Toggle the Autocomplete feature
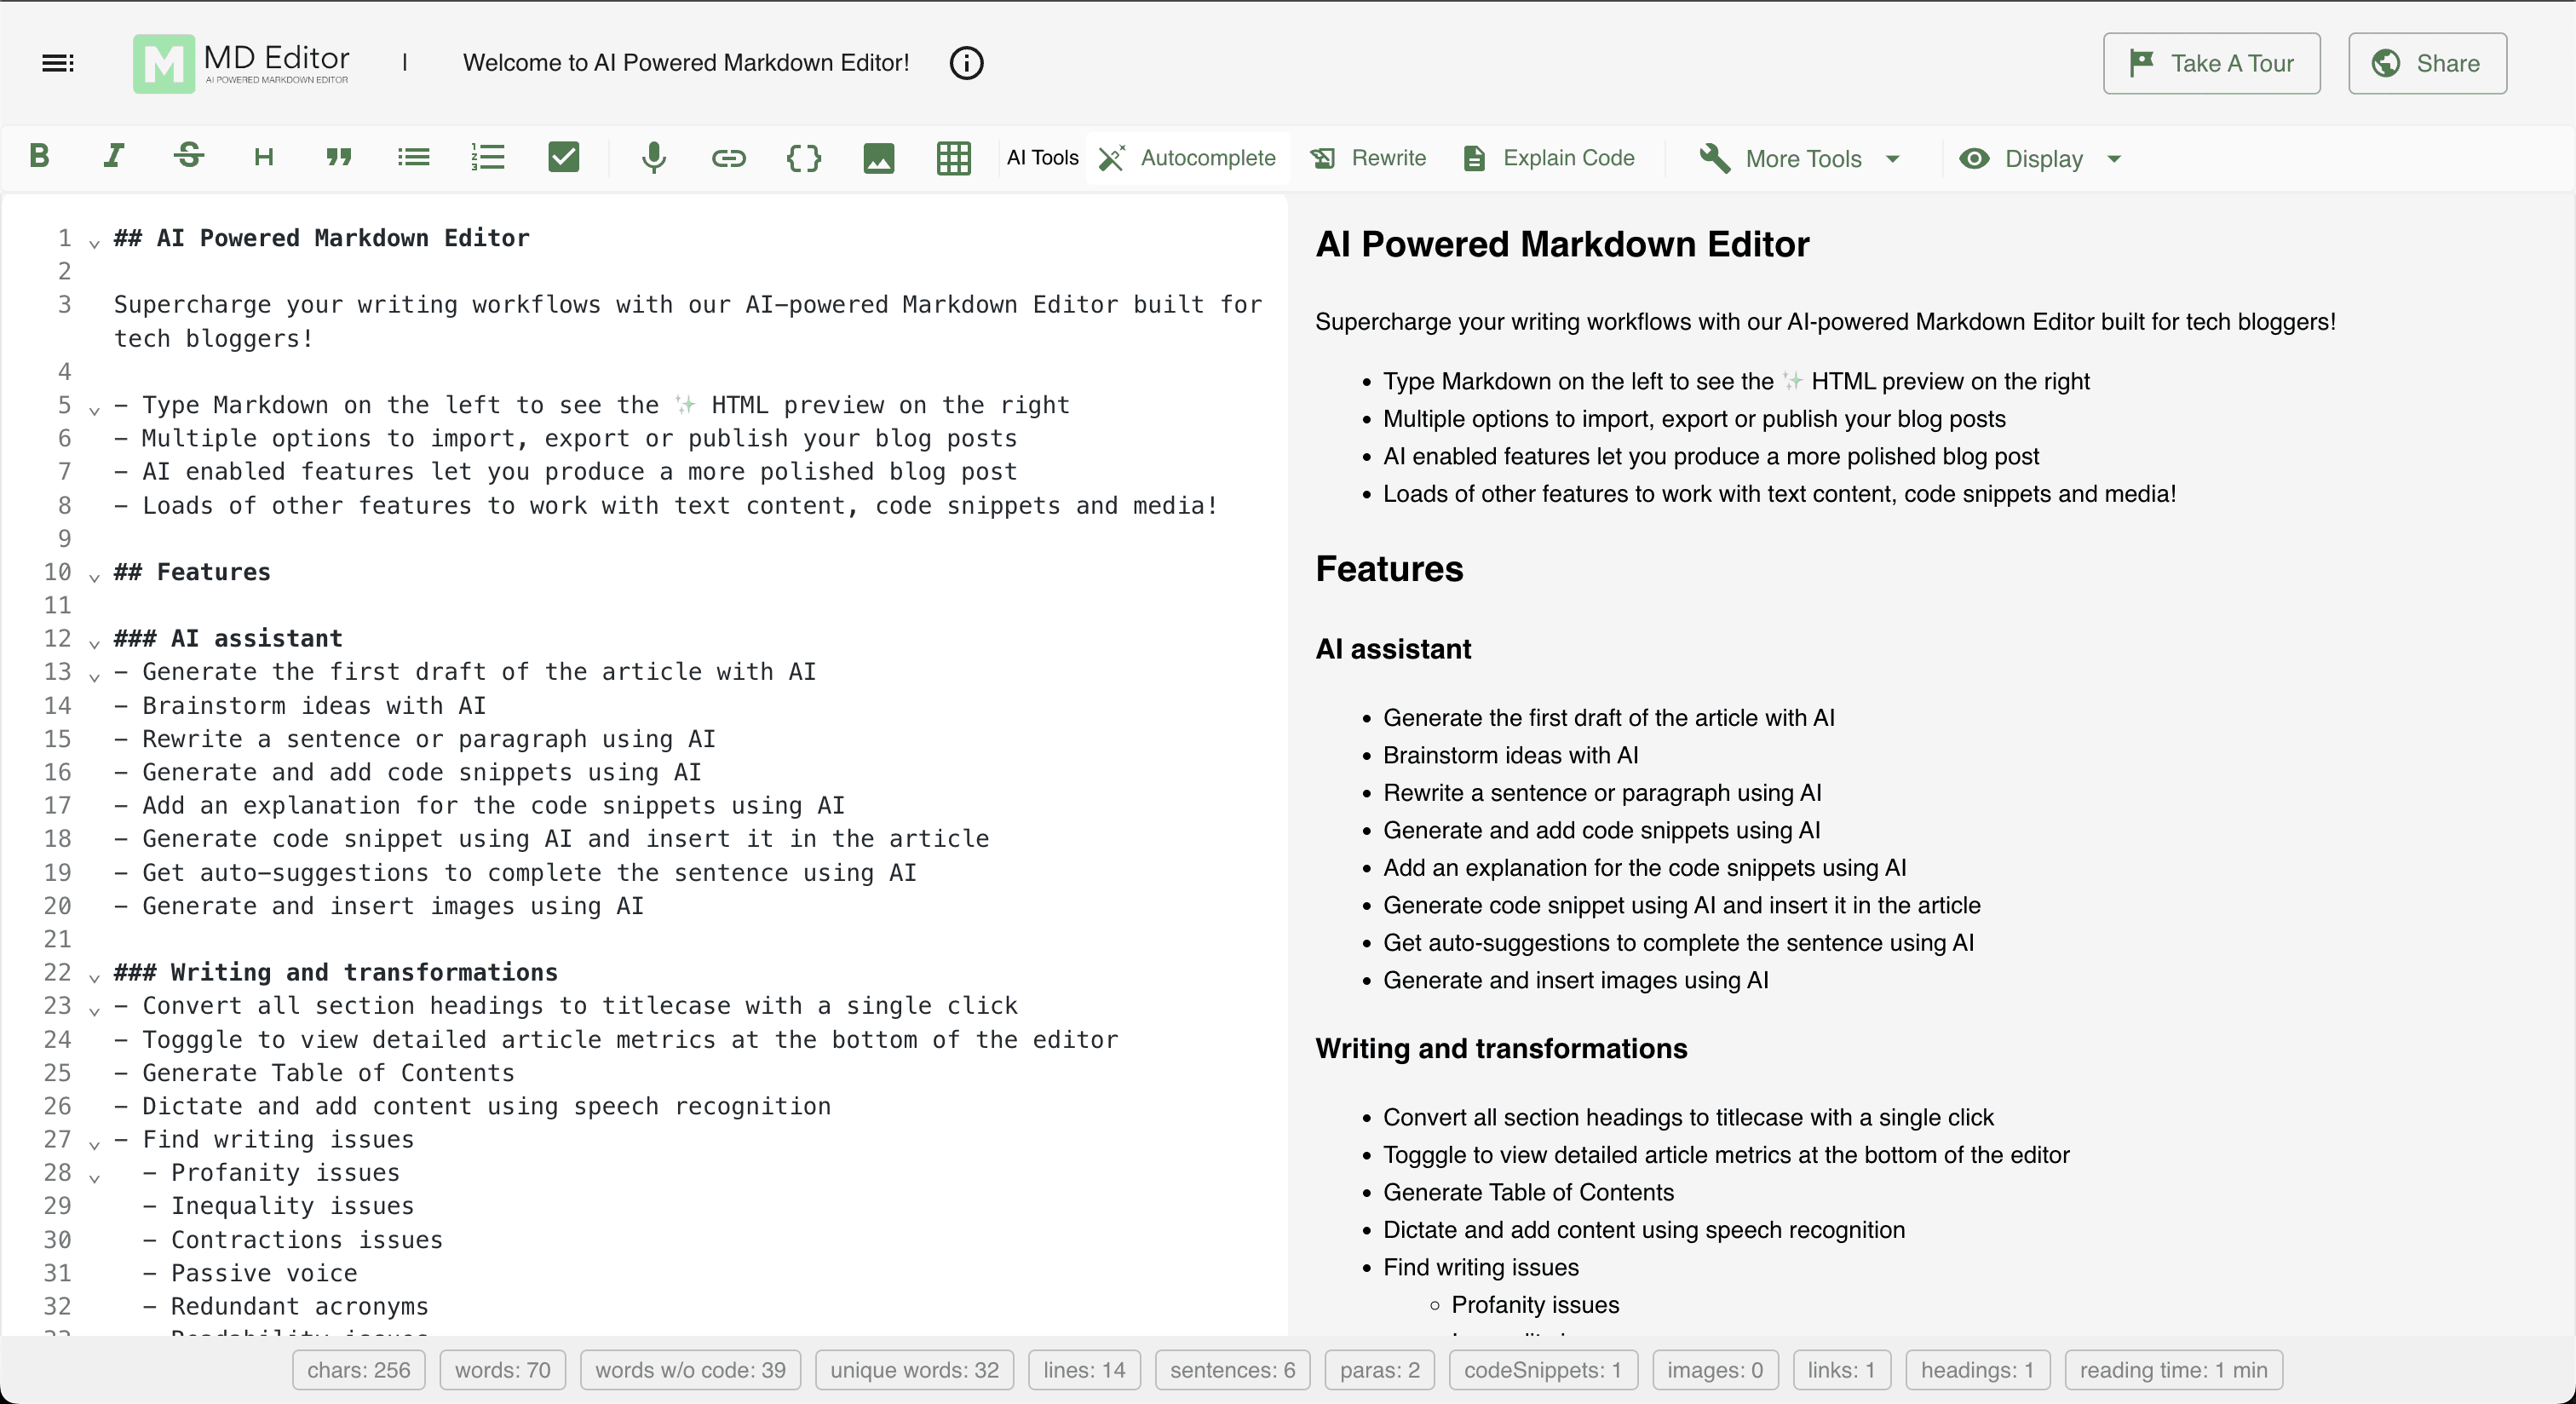Screen dimensions: 2576x1404 click(1187, 158)
